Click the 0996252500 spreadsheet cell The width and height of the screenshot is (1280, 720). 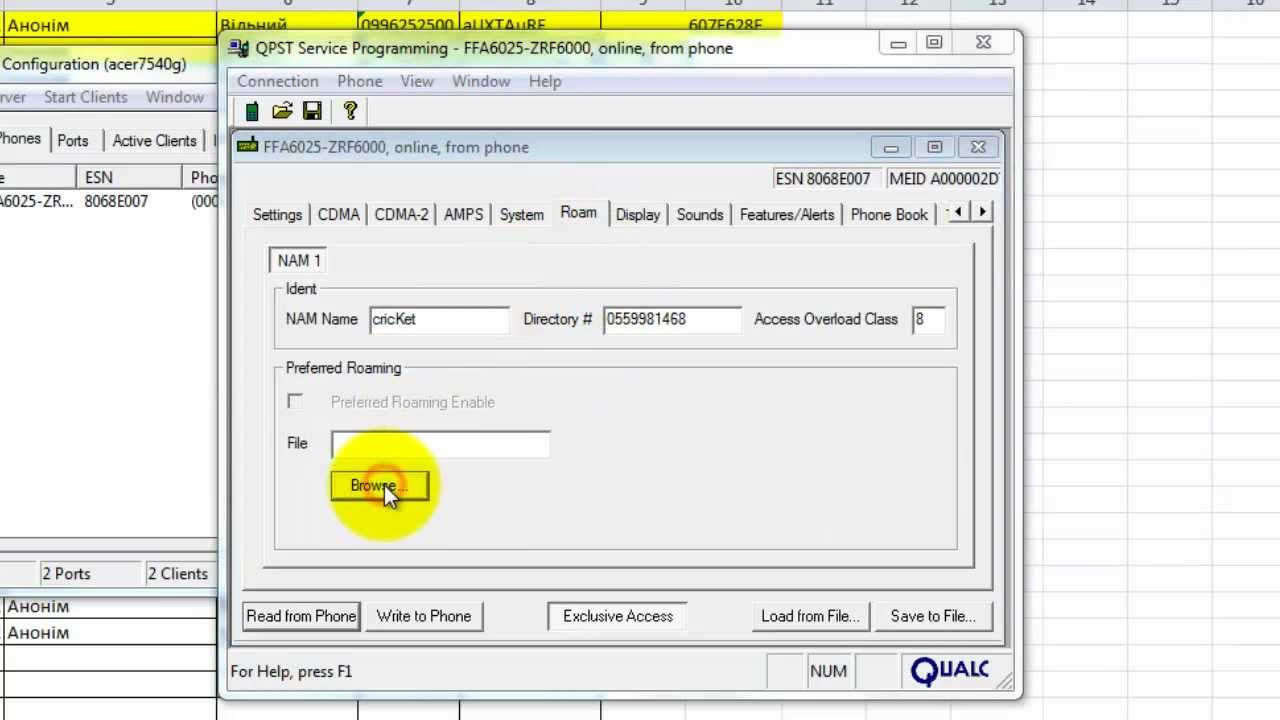(x=408, y=25)
